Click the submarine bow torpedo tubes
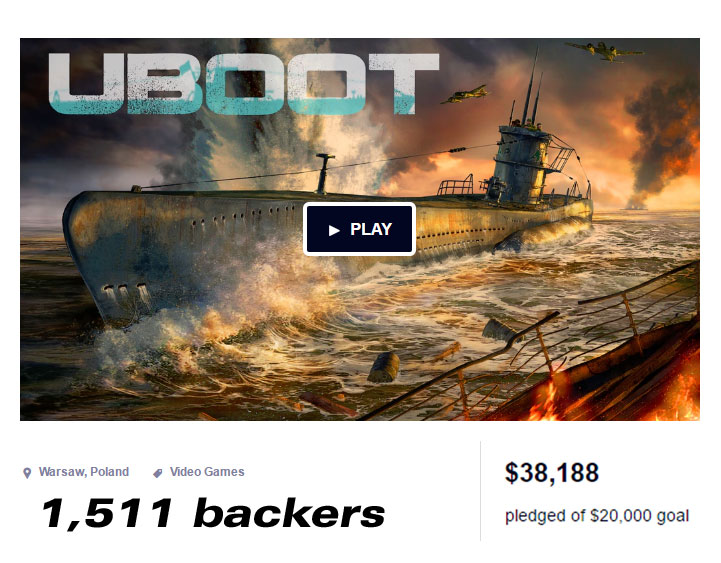 tap(124, 294)
